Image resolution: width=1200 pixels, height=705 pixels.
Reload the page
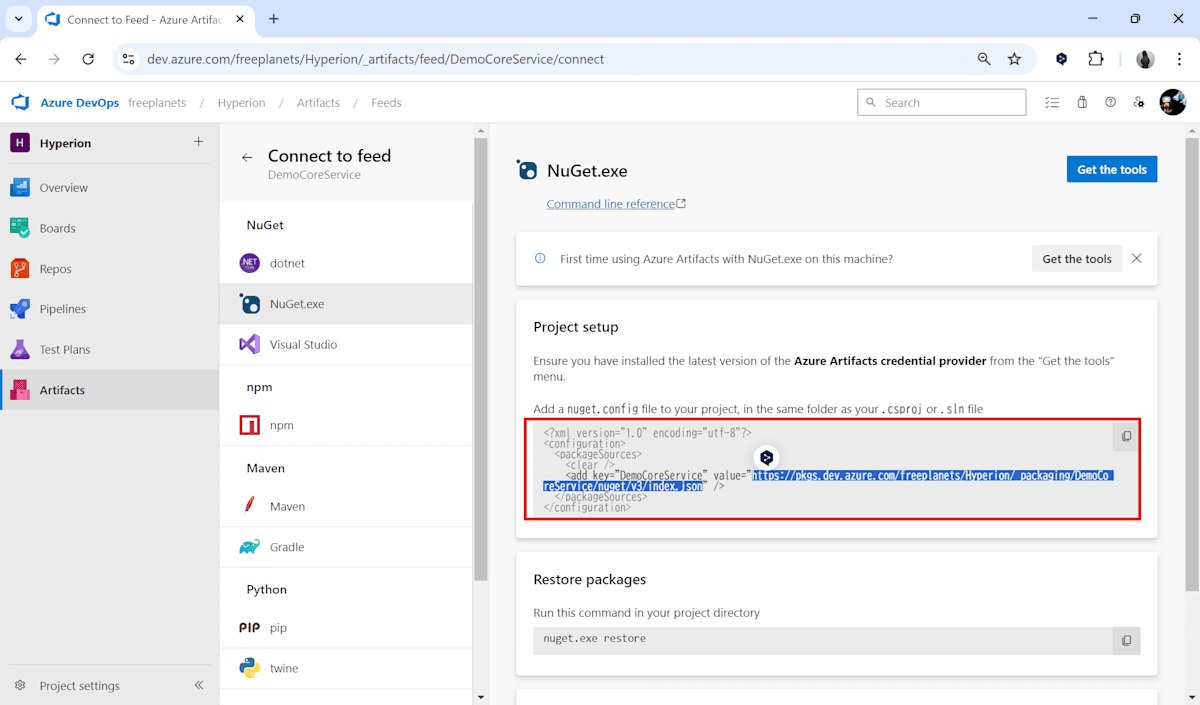coord(88,59)
